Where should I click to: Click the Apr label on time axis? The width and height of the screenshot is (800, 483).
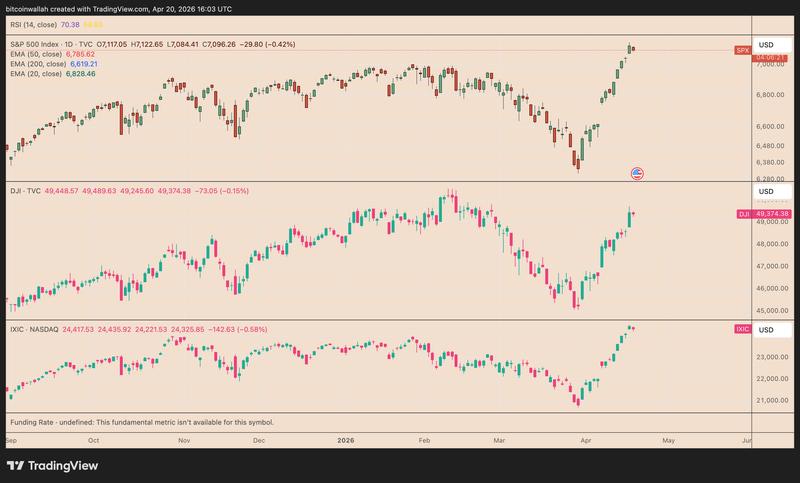586,440
